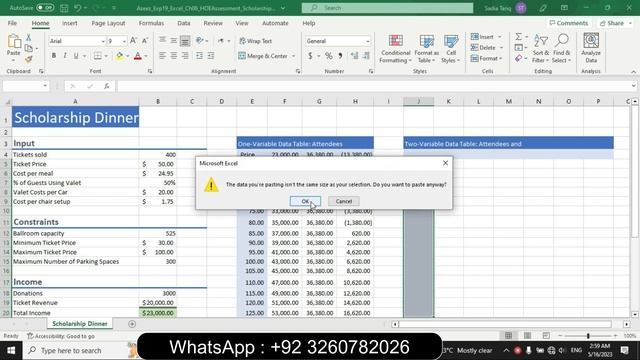This screenshot has width=640, height=360.
Task: Open the View tab
Action: click(242, 23)
